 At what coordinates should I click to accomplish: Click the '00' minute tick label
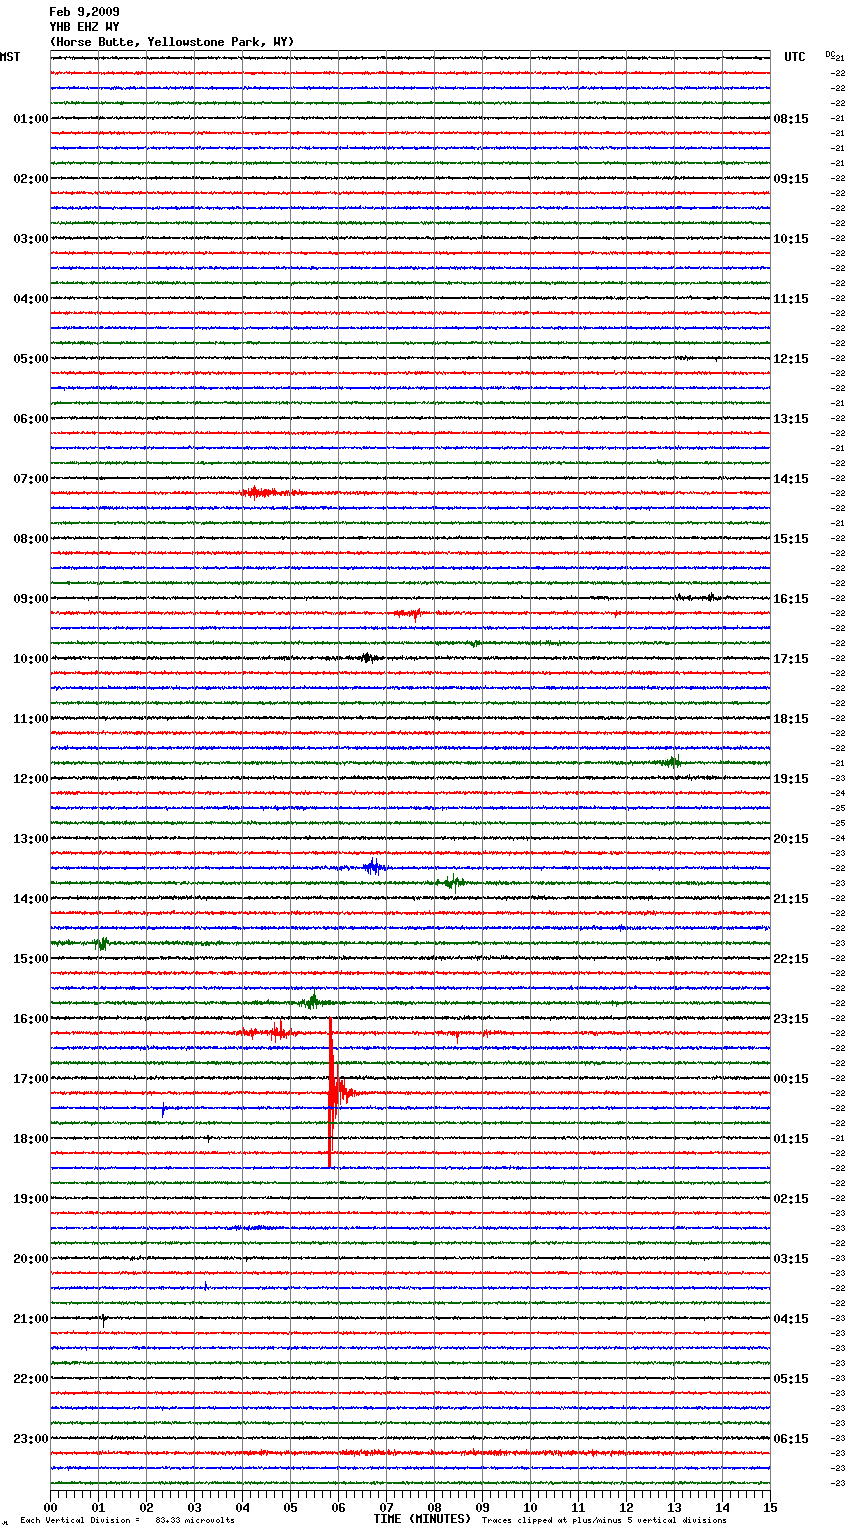coord(51,1507)
